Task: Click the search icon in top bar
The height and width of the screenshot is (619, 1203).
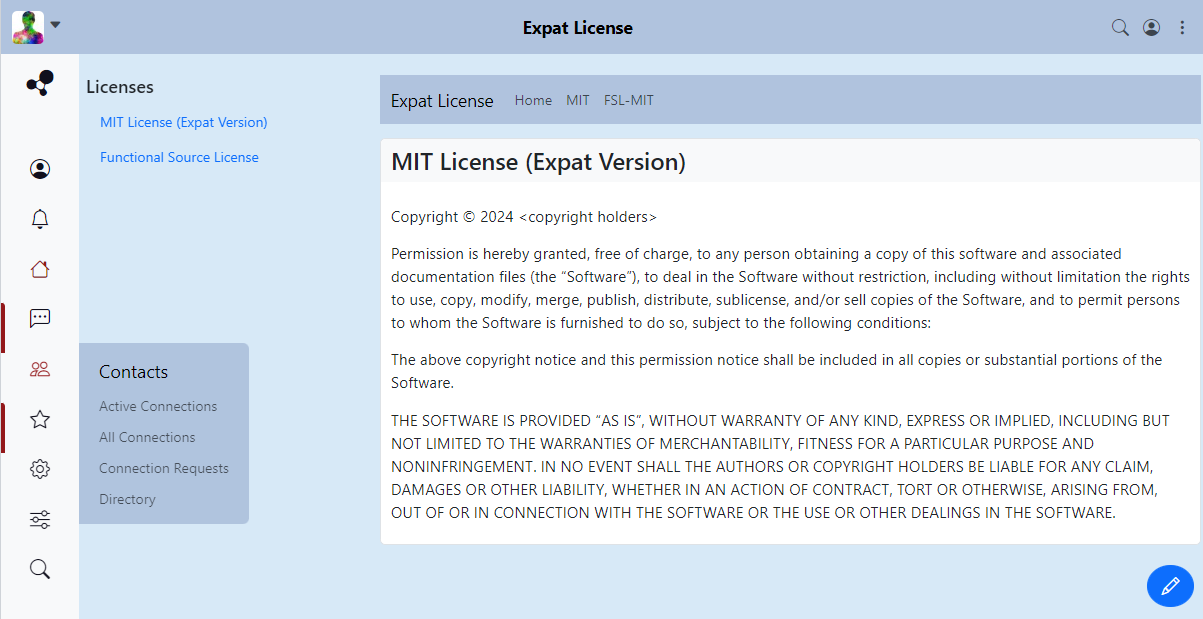Action: (x=1120, y=28)
